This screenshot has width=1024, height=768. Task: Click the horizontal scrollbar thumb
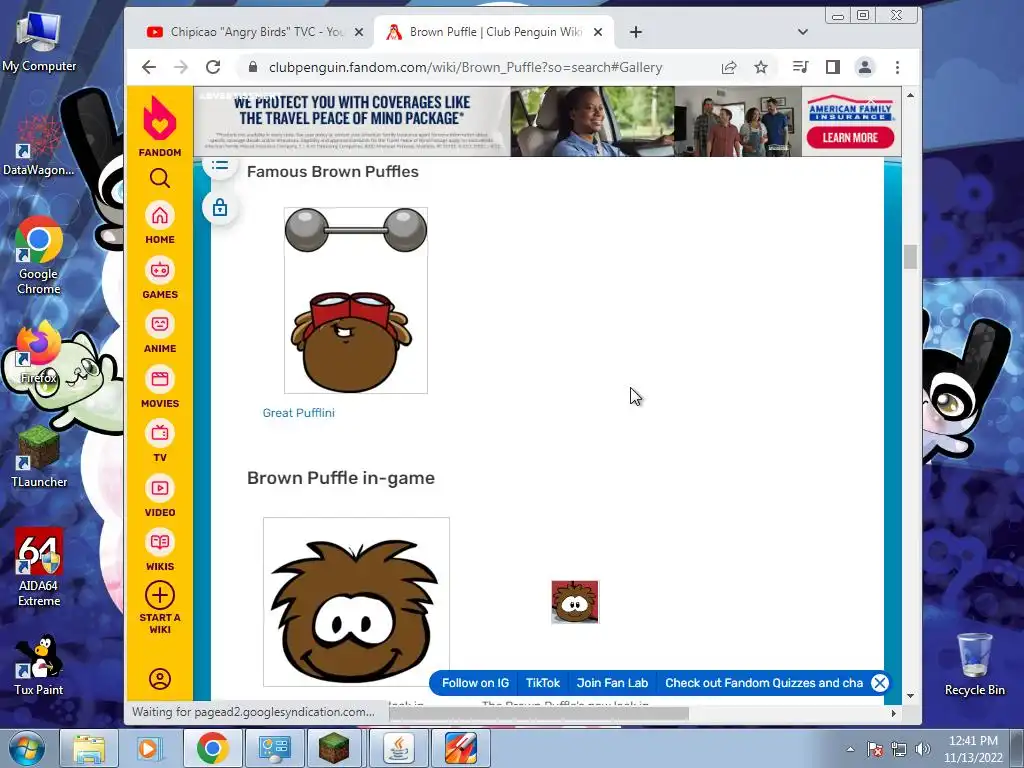[539, 713]
